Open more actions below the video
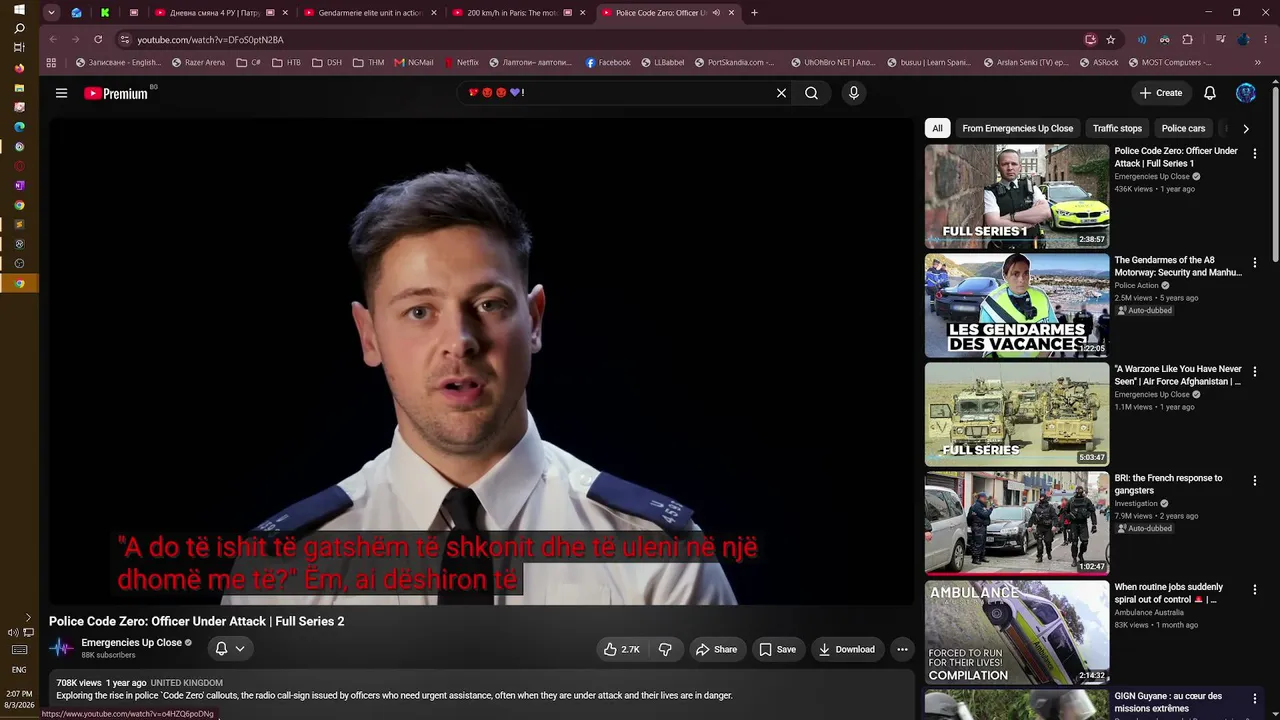 coord(902,649)
